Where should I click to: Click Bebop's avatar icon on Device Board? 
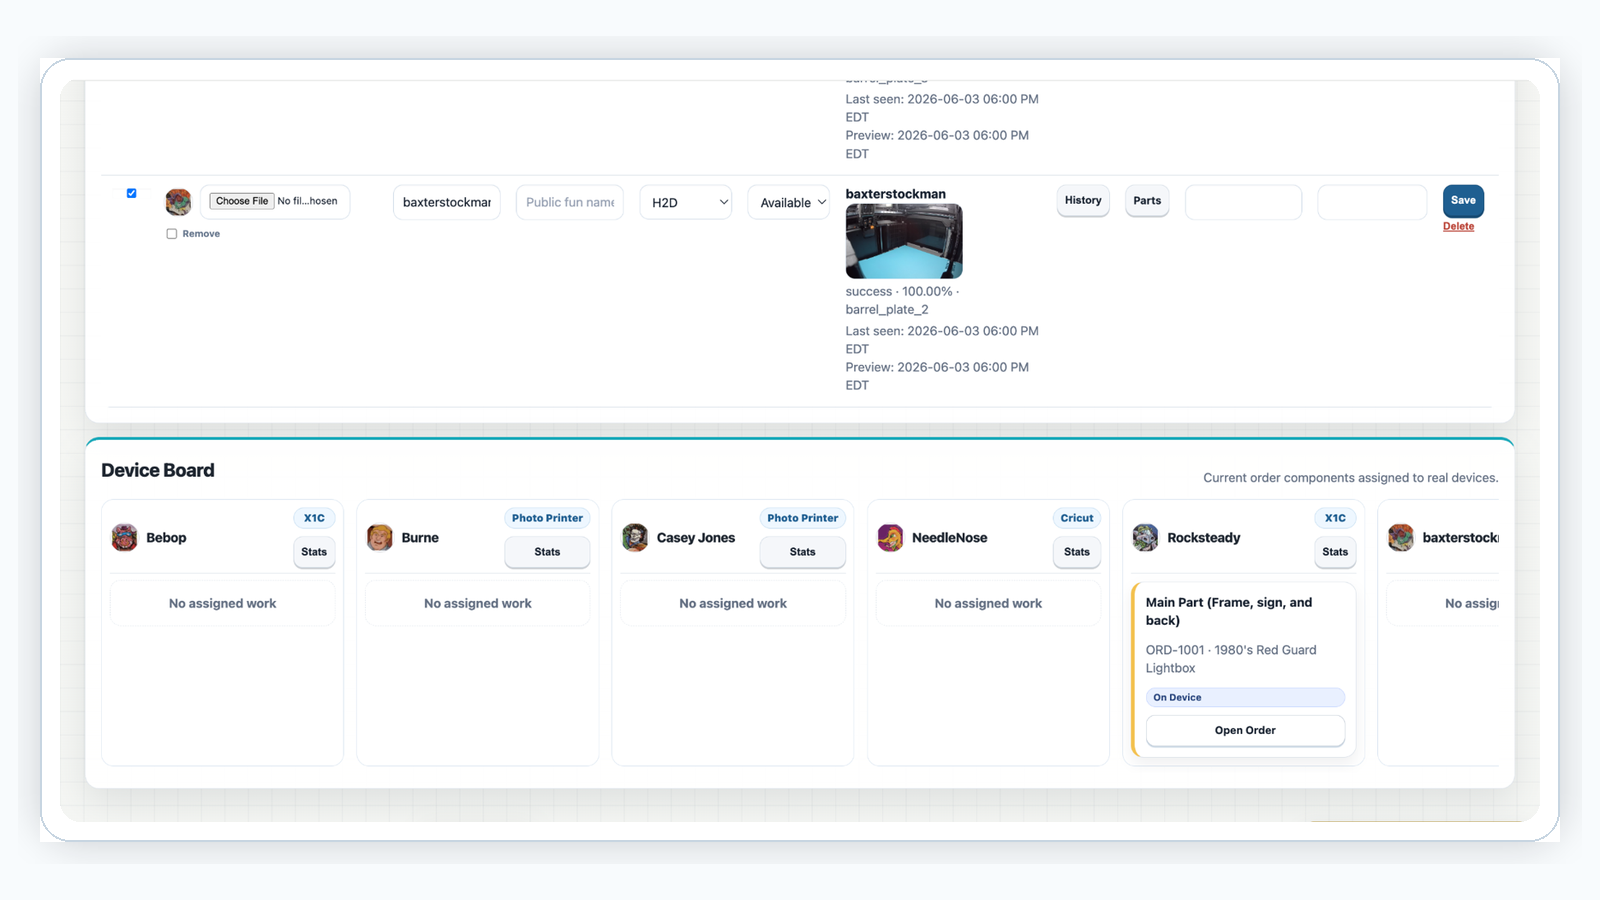(124, 538)
